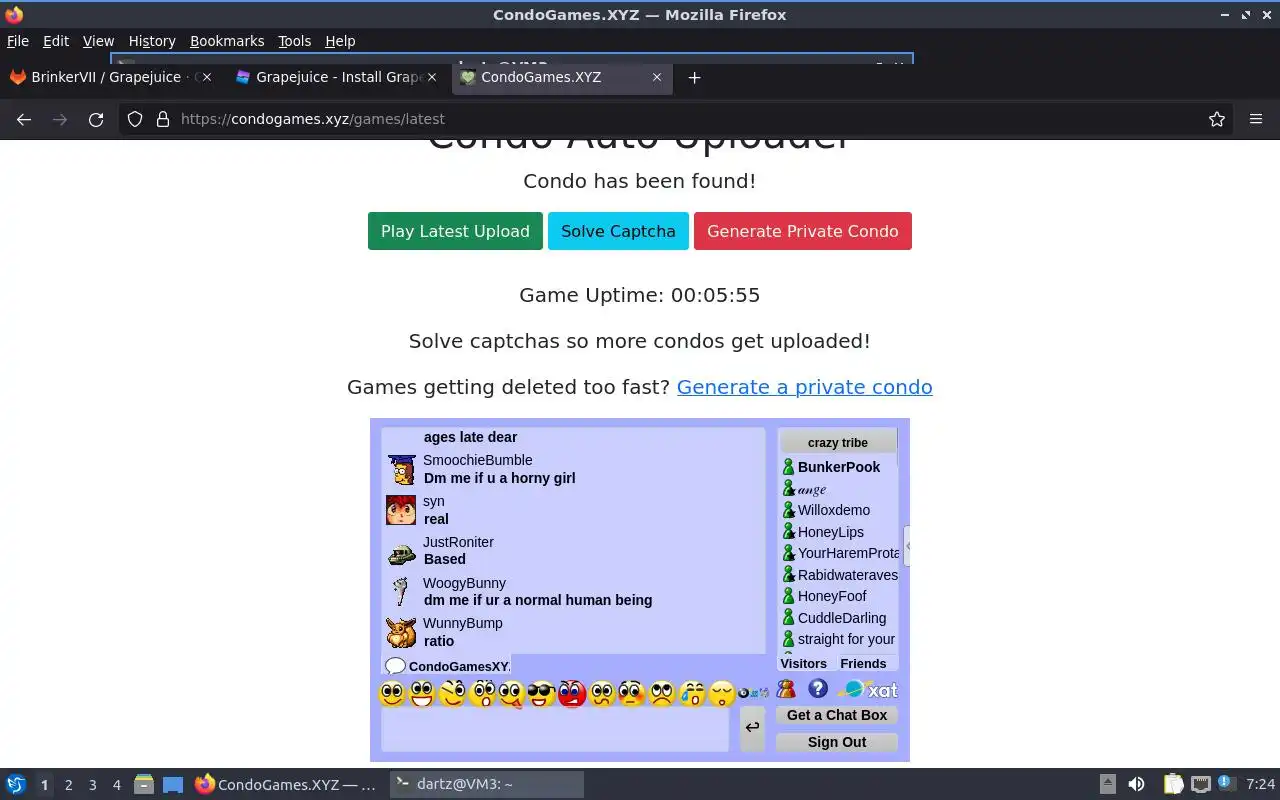This screenshot has height=800, width=1280.
Task: Insert the big grin emoji
Action: (x=422, y=693)
